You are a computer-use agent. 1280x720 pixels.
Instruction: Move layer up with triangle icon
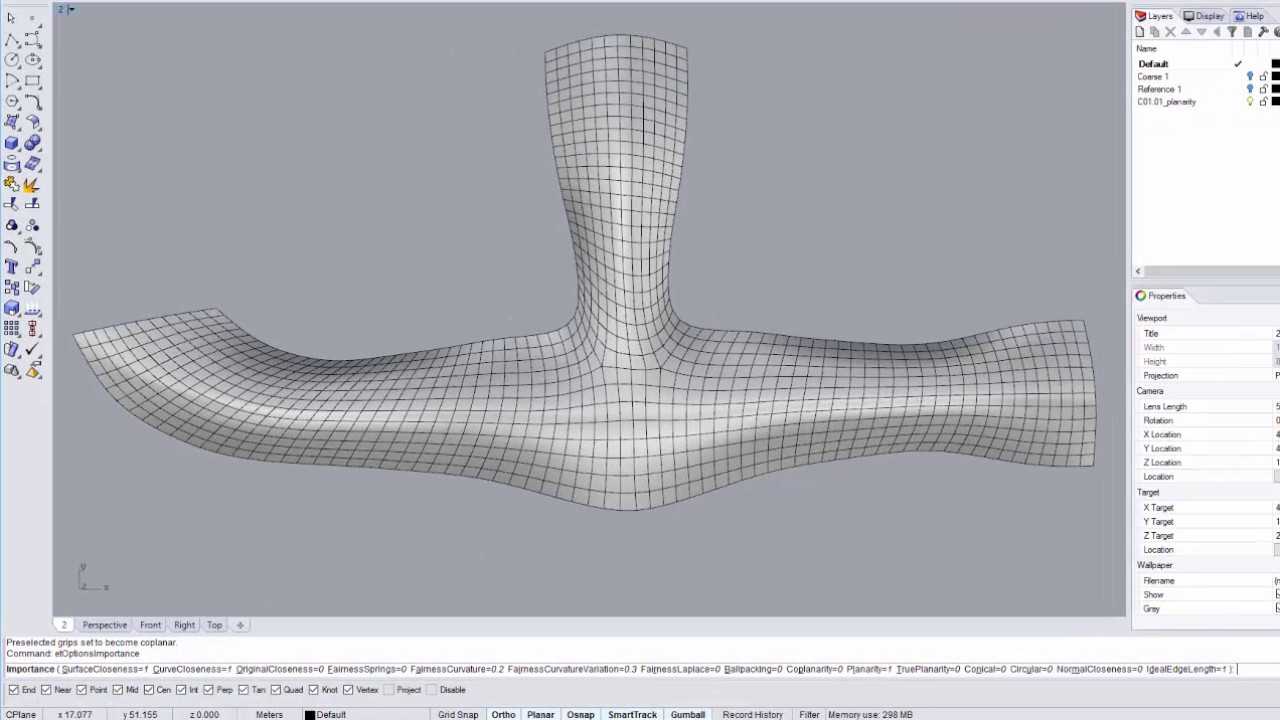(x=1186, y=32)
